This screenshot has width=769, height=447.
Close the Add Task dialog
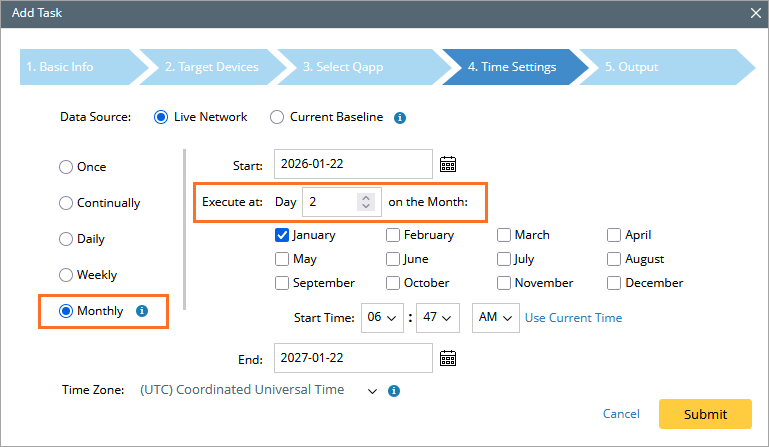pyautogui.click(x=756, y=14)
